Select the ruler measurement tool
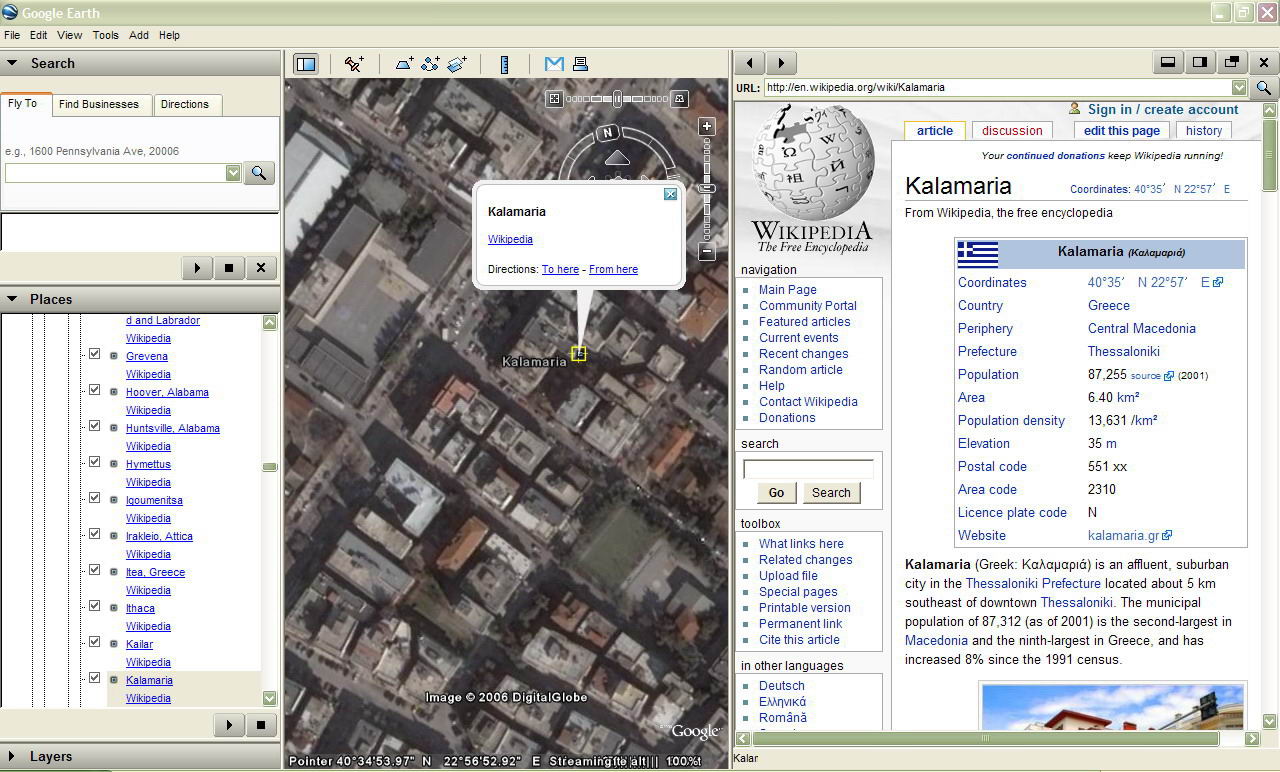This screenshot has width=1280, height=772. [x=504, y=64]
